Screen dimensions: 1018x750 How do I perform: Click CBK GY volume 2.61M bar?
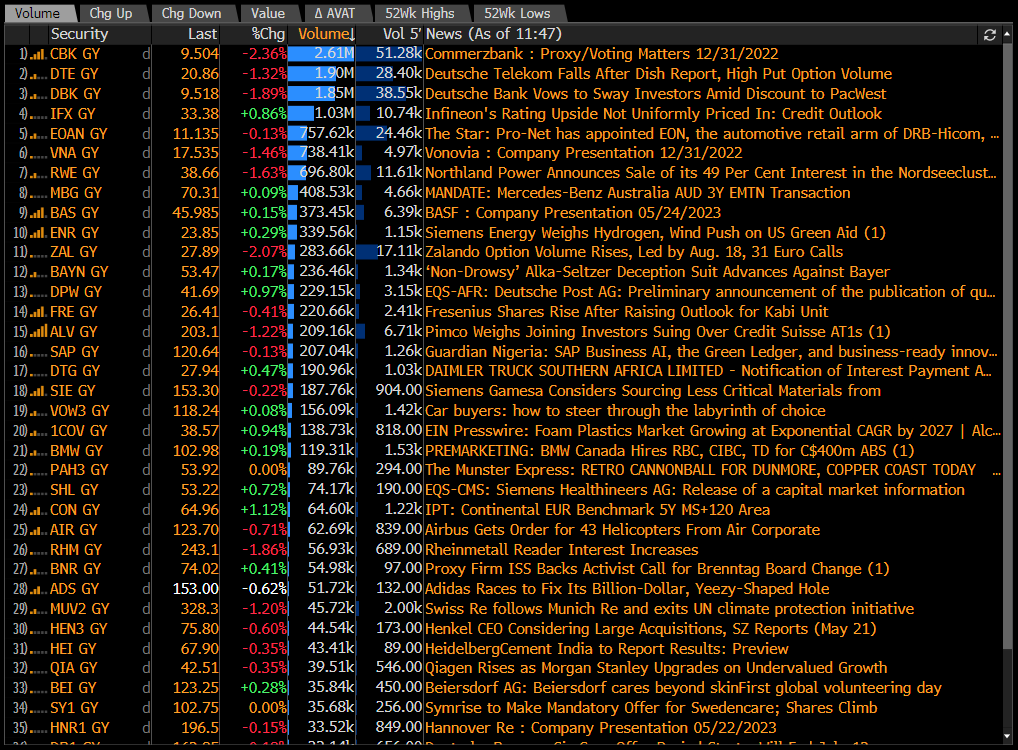[x=321, y=54]
